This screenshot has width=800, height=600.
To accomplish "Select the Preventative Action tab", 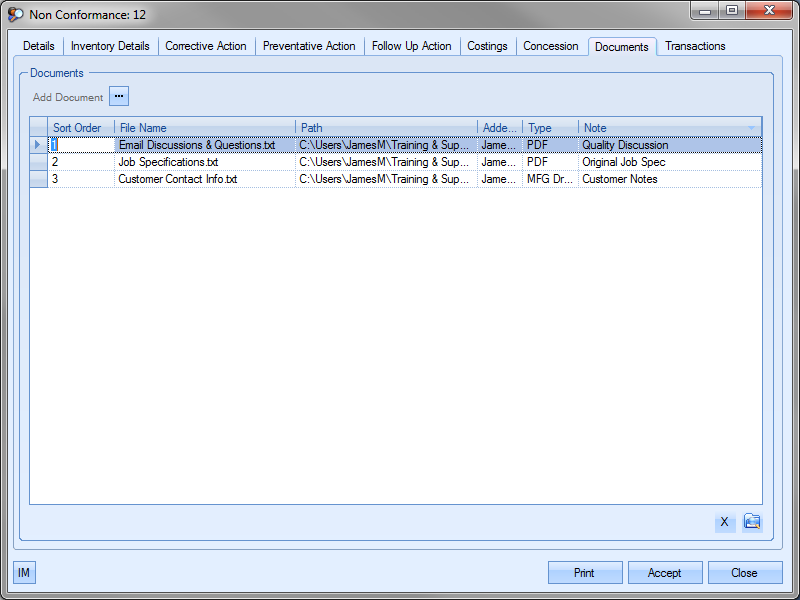I will tap(309, 46).
